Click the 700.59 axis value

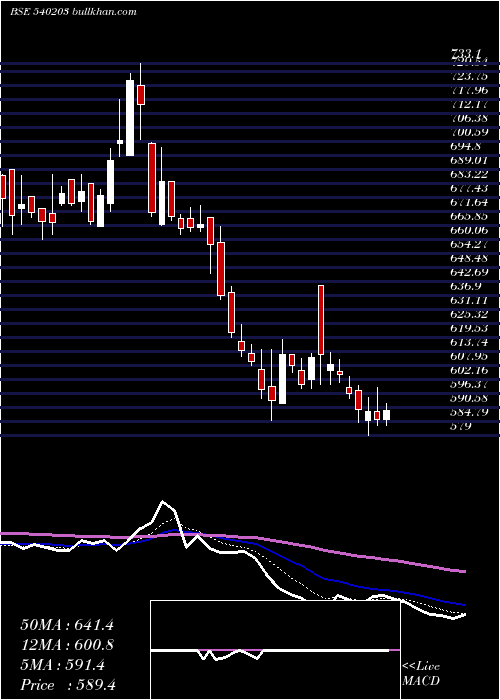(469, 132)
